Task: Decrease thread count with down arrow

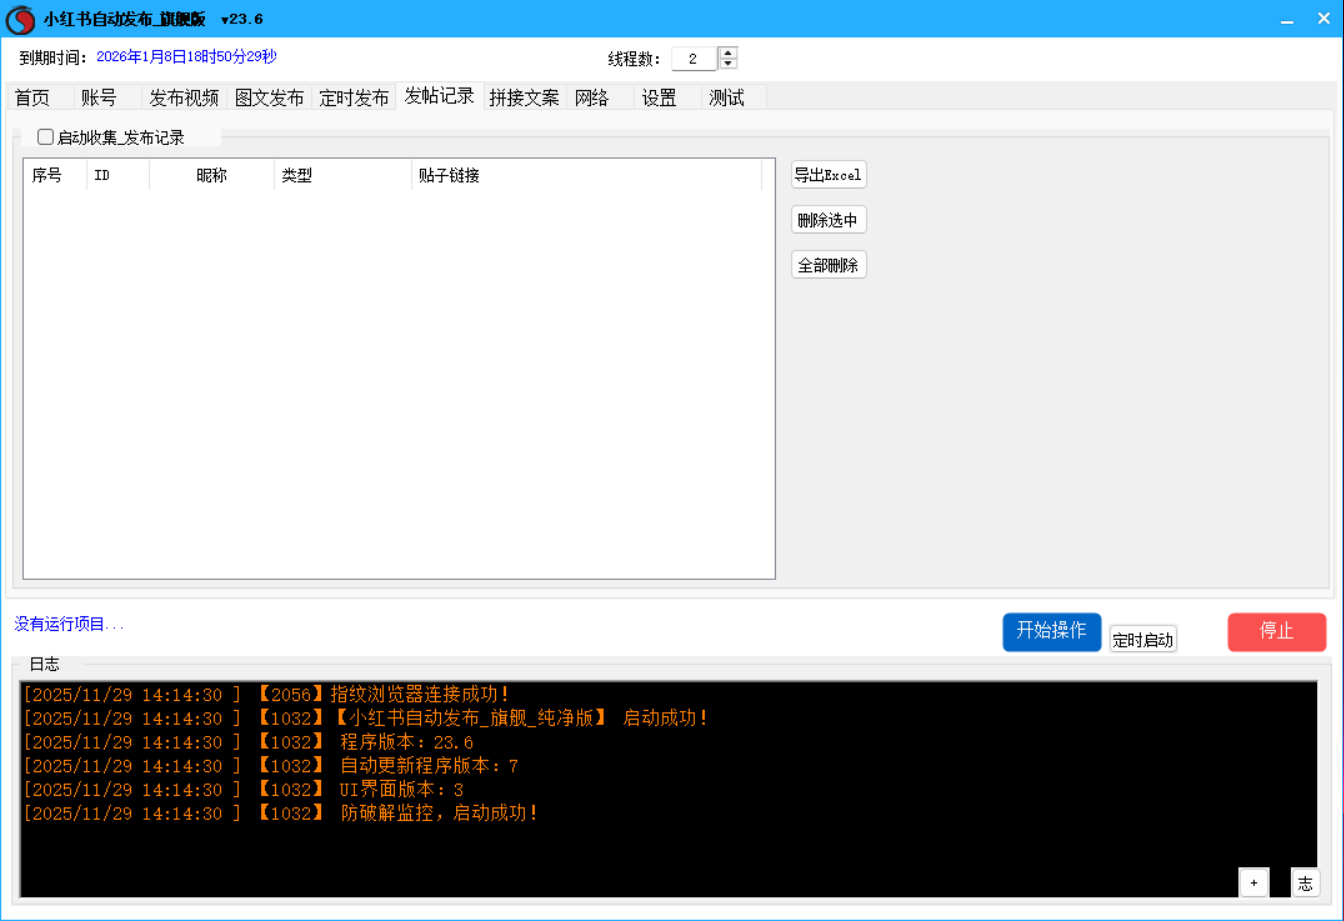Action: coord(729,64)
